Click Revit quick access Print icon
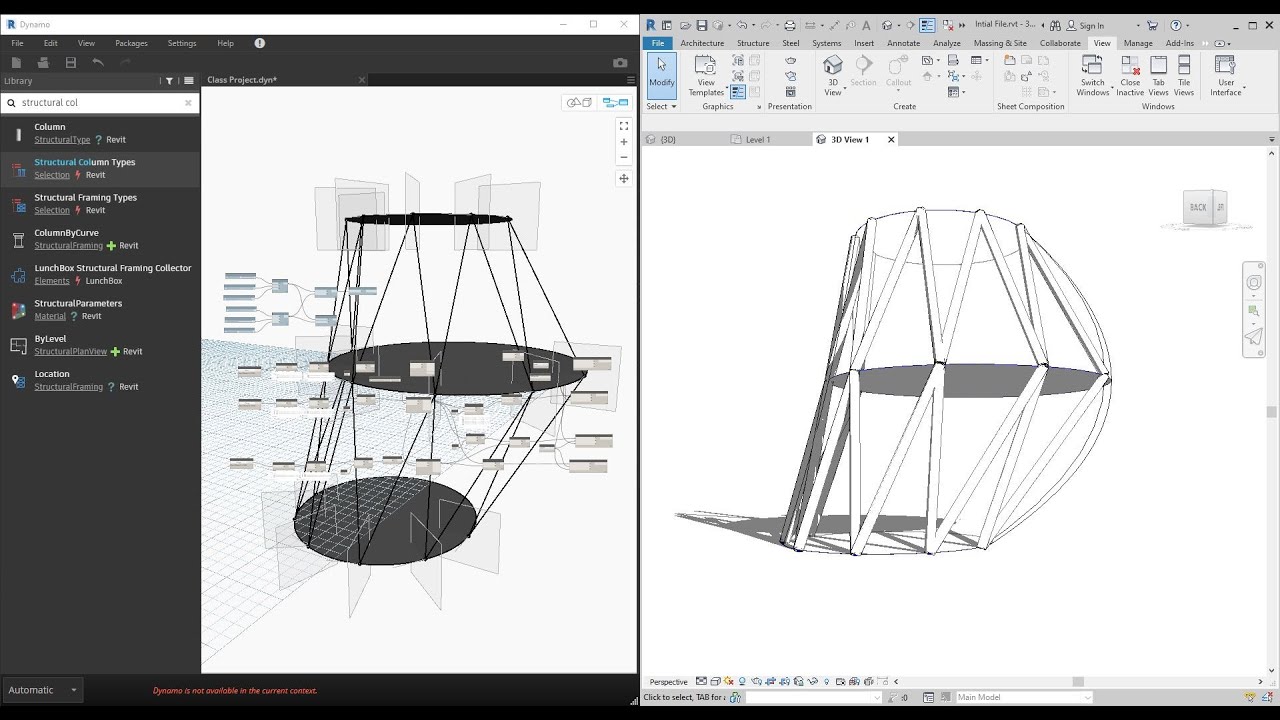Screen dimensions: 1280x720 coord(790,25)
